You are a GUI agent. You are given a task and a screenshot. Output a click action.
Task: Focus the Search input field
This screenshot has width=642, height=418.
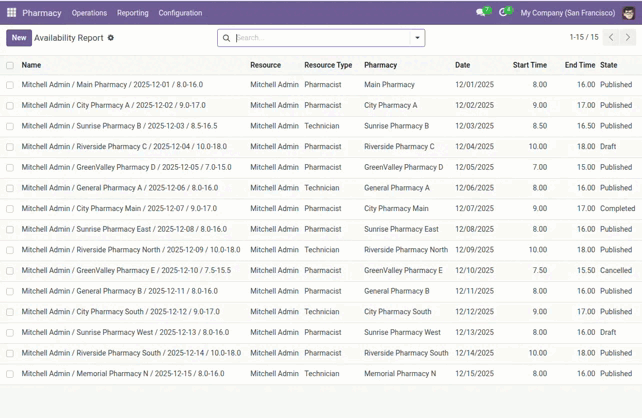(x=322, y=38)
